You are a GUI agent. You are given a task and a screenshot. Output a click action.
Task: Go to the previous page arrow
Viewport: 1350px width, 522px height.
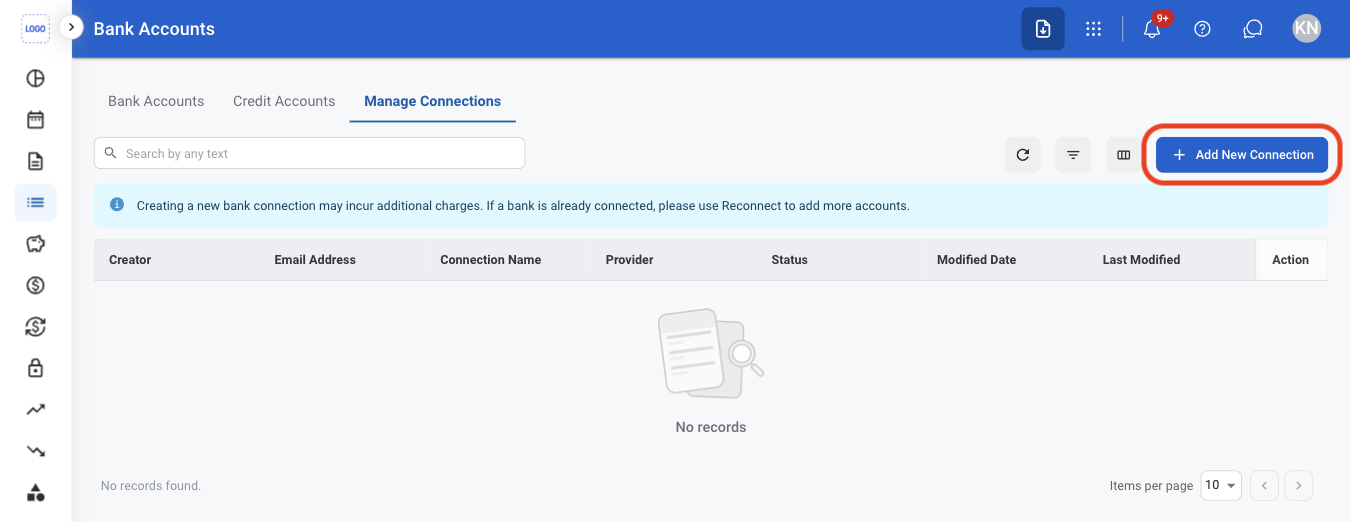coord(1264,486)
